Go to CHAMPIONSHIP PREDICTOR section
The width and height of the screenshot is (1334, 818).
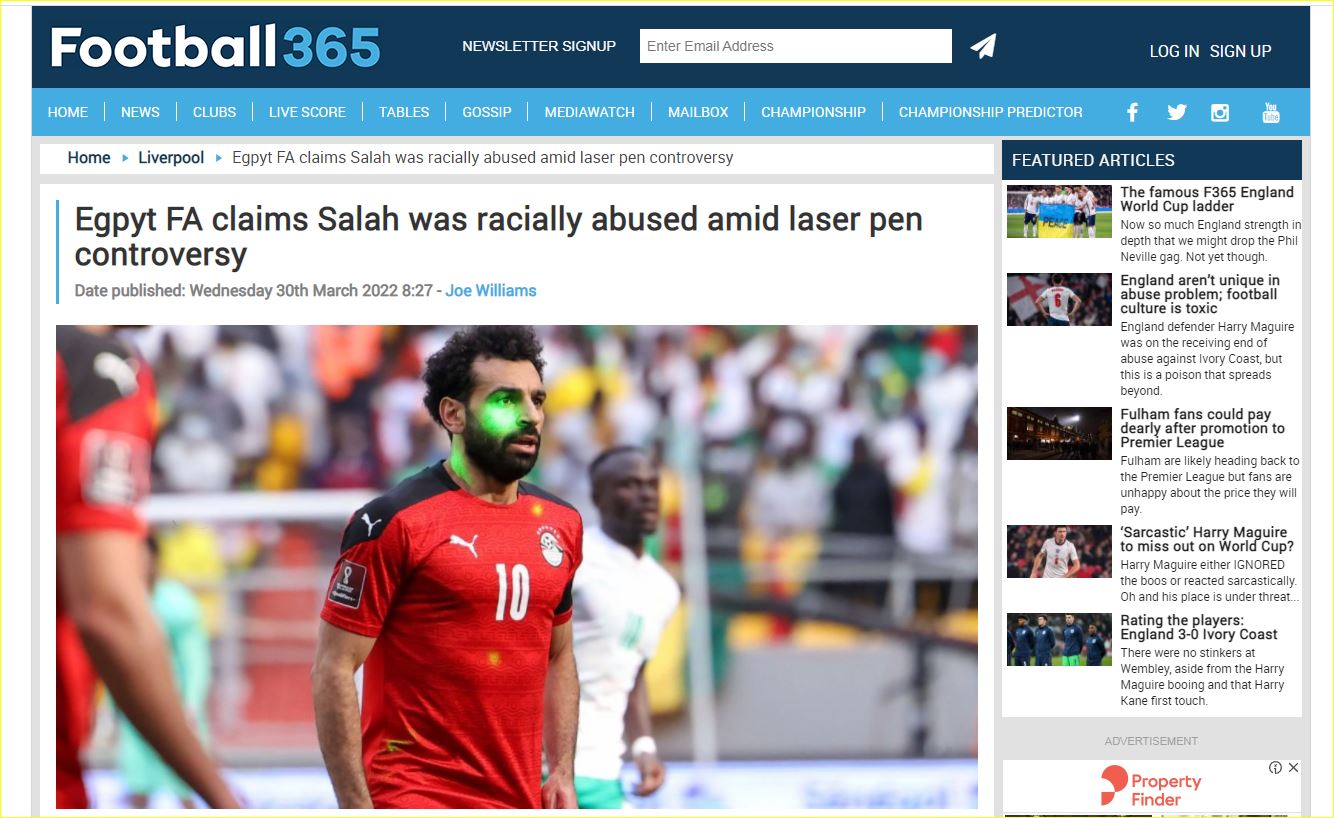pyautogui.click(x=990, y=112)
